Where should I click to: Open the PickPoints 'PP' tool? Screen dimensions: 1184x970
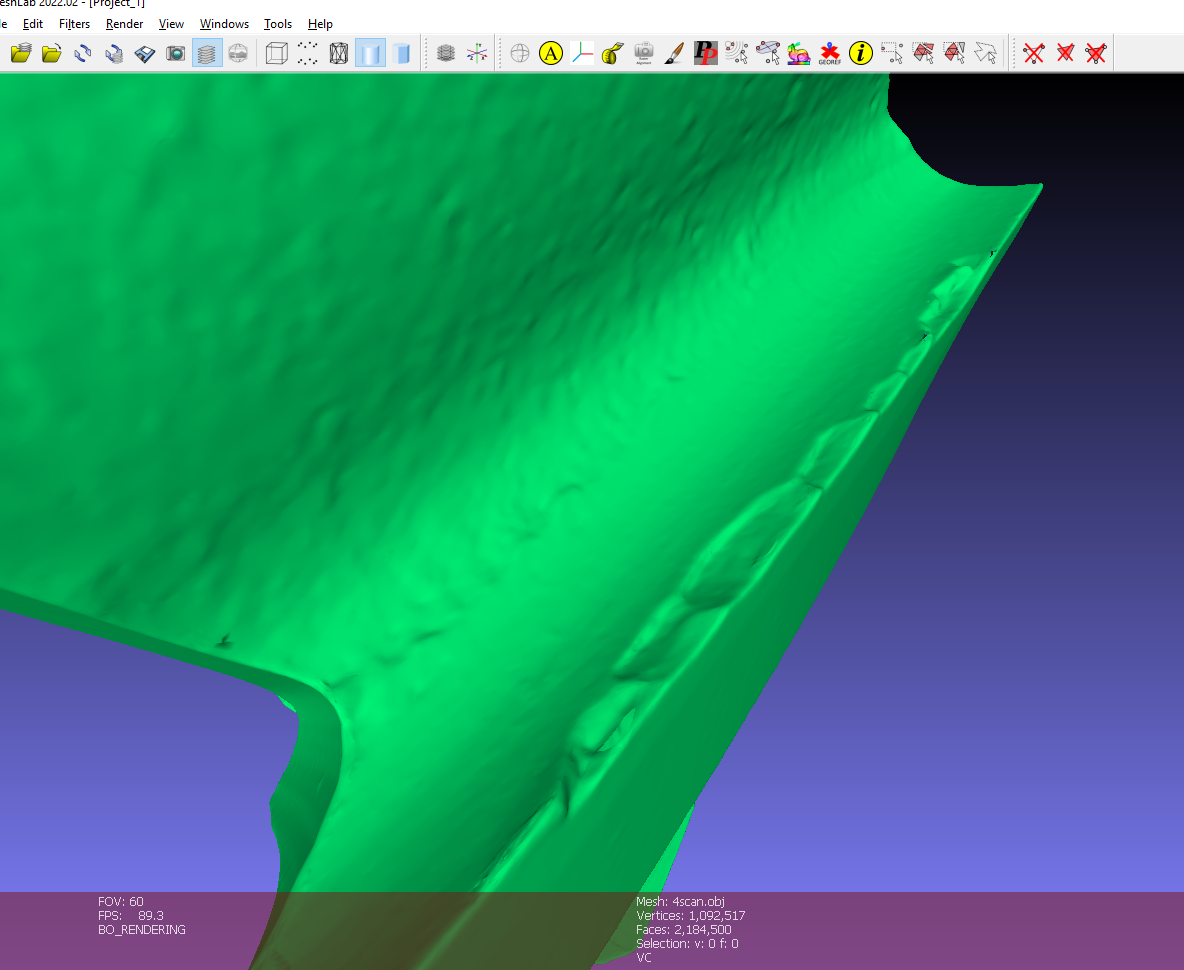coord(706,53)
